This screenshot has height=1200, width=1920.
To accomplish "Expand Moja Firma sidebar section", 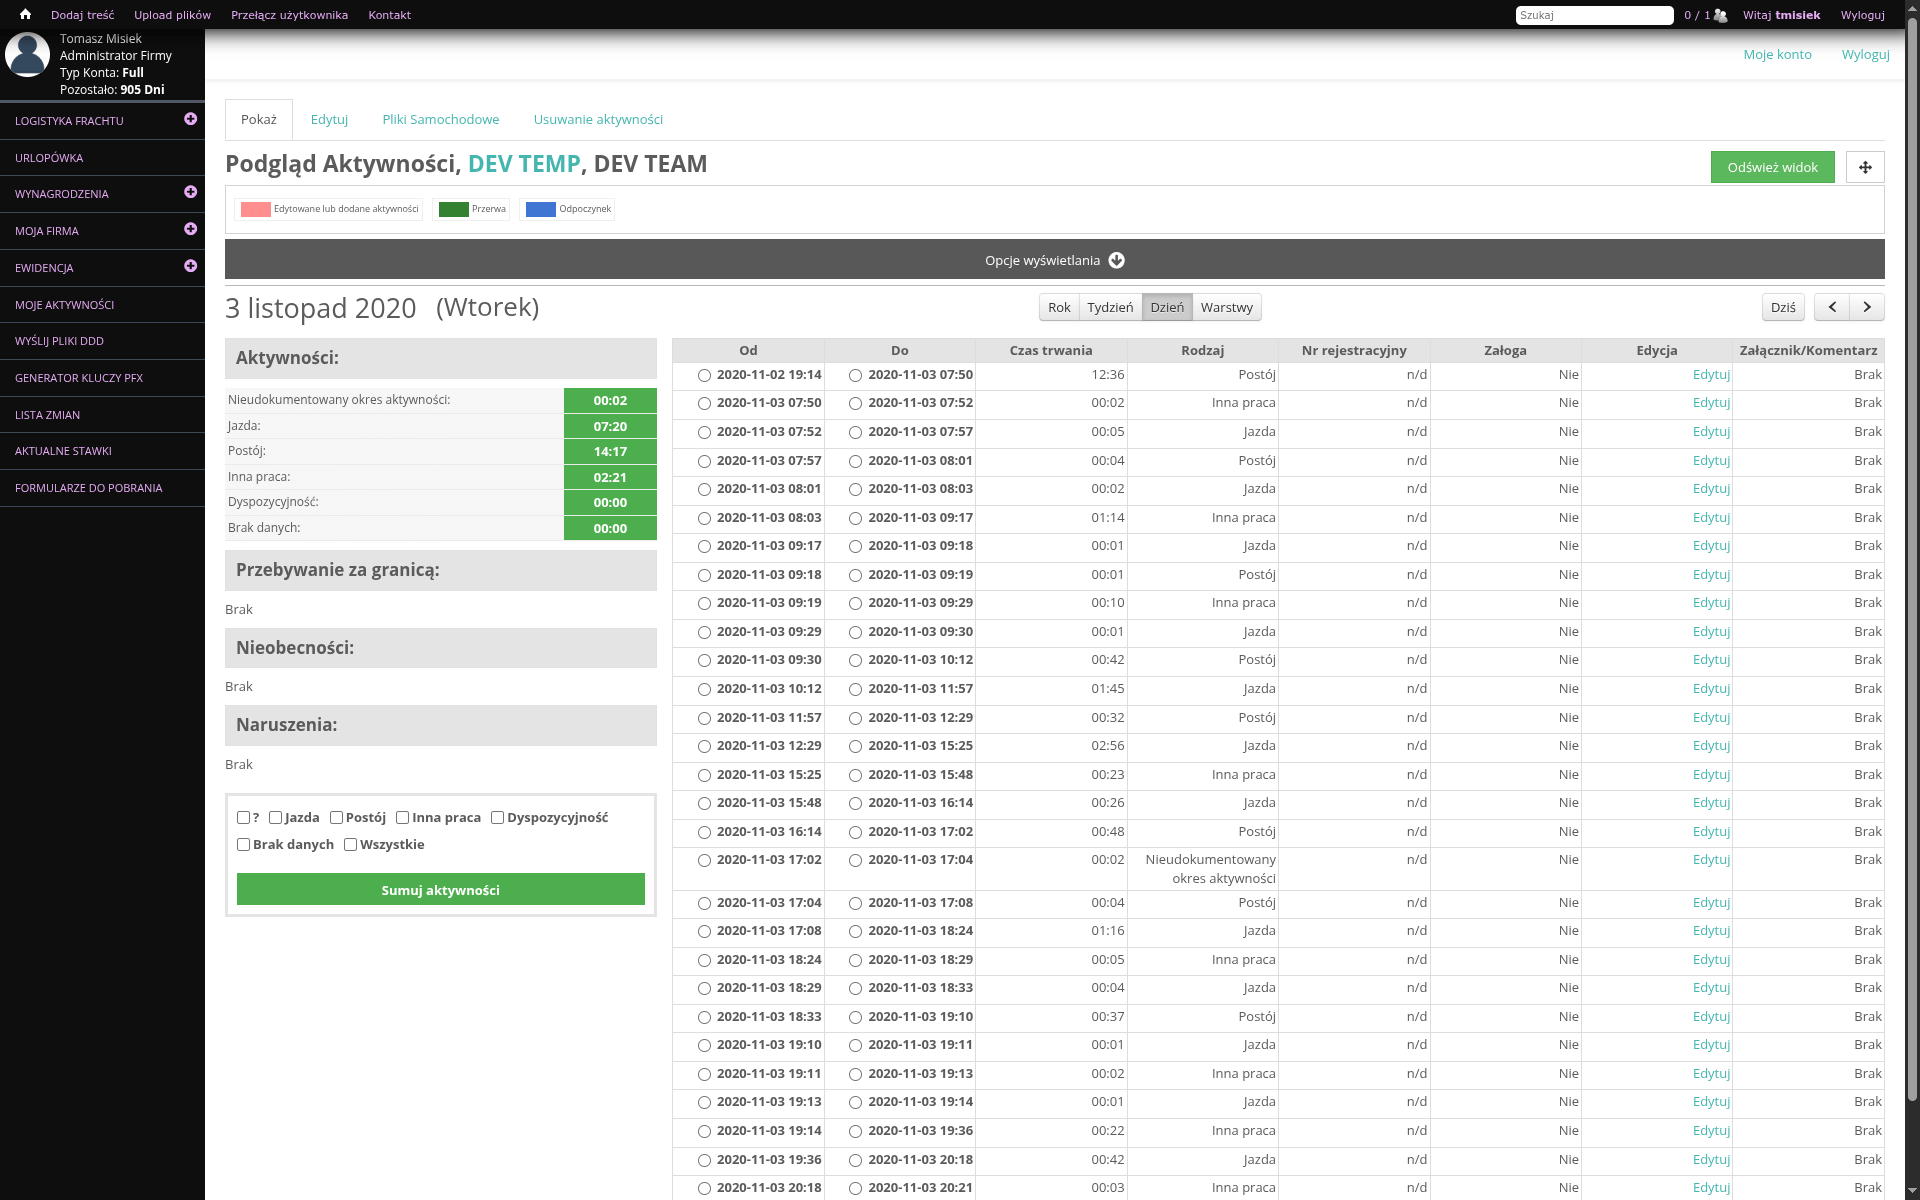I will point(190,229).
